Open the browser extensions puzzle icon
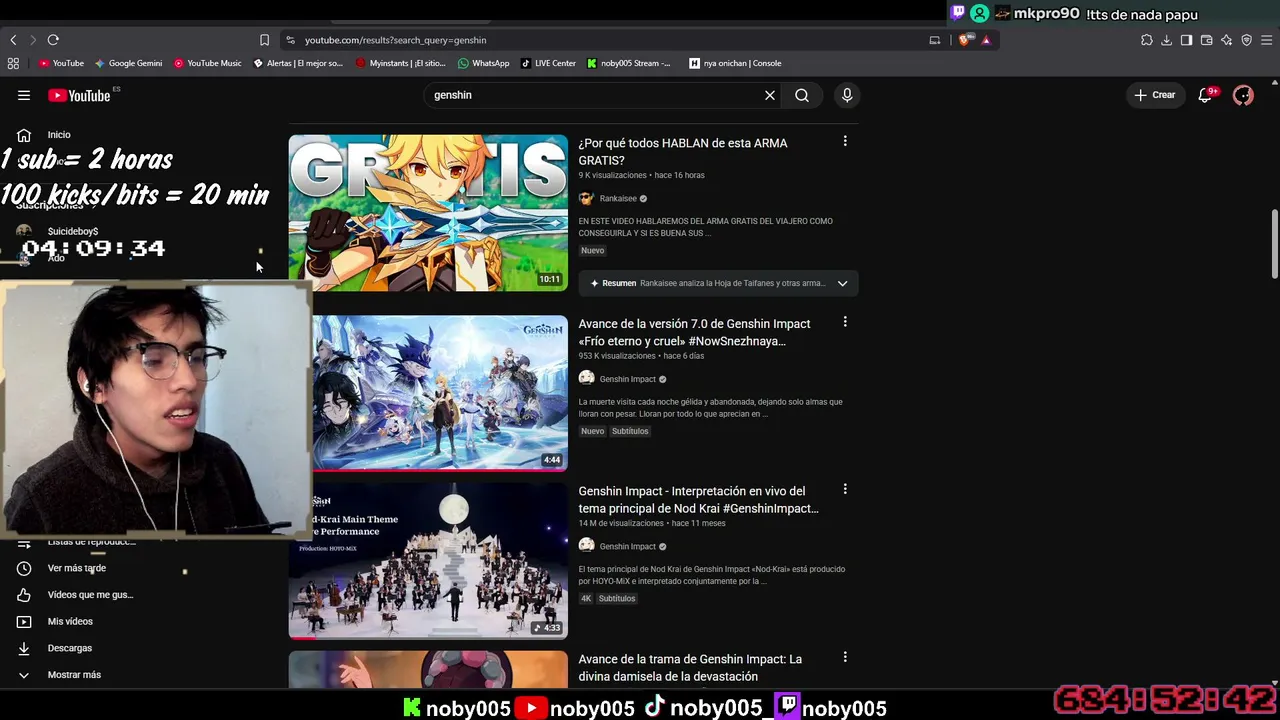This screenshot has width=1280, height=720. coord(1147,40)
